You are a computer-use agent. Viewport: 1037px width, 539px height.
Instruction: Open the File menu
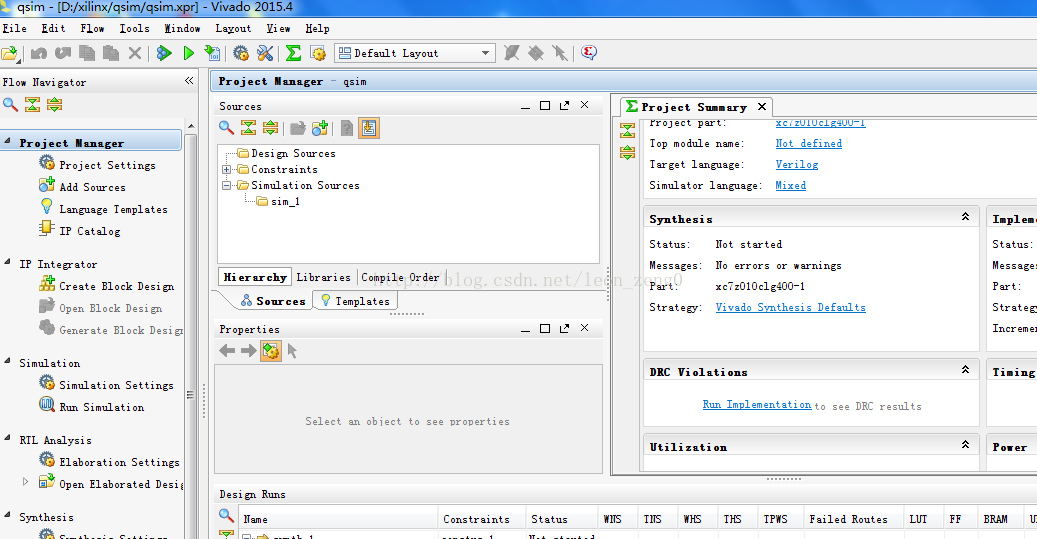coord(15,28)
